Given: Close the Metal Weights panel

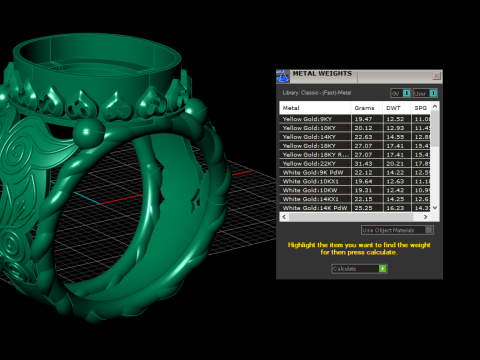Looking at the screenshot, I should (436, 76).
